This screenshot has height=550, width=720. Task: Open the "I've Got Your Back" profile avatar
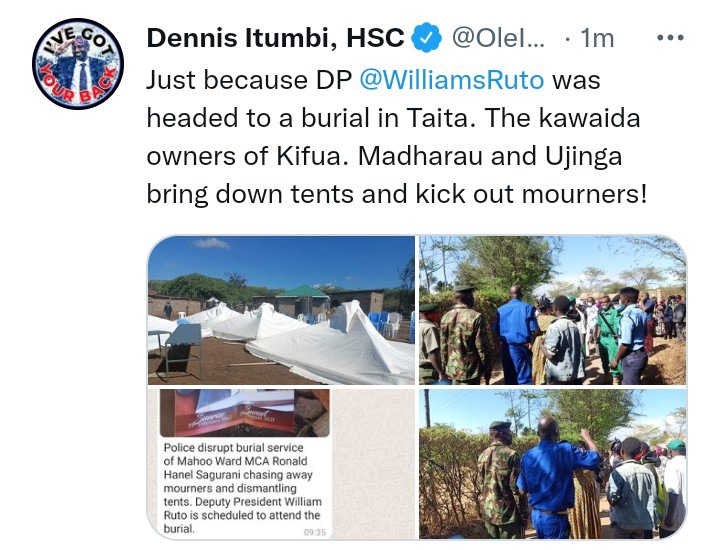(x=78, y=64)
